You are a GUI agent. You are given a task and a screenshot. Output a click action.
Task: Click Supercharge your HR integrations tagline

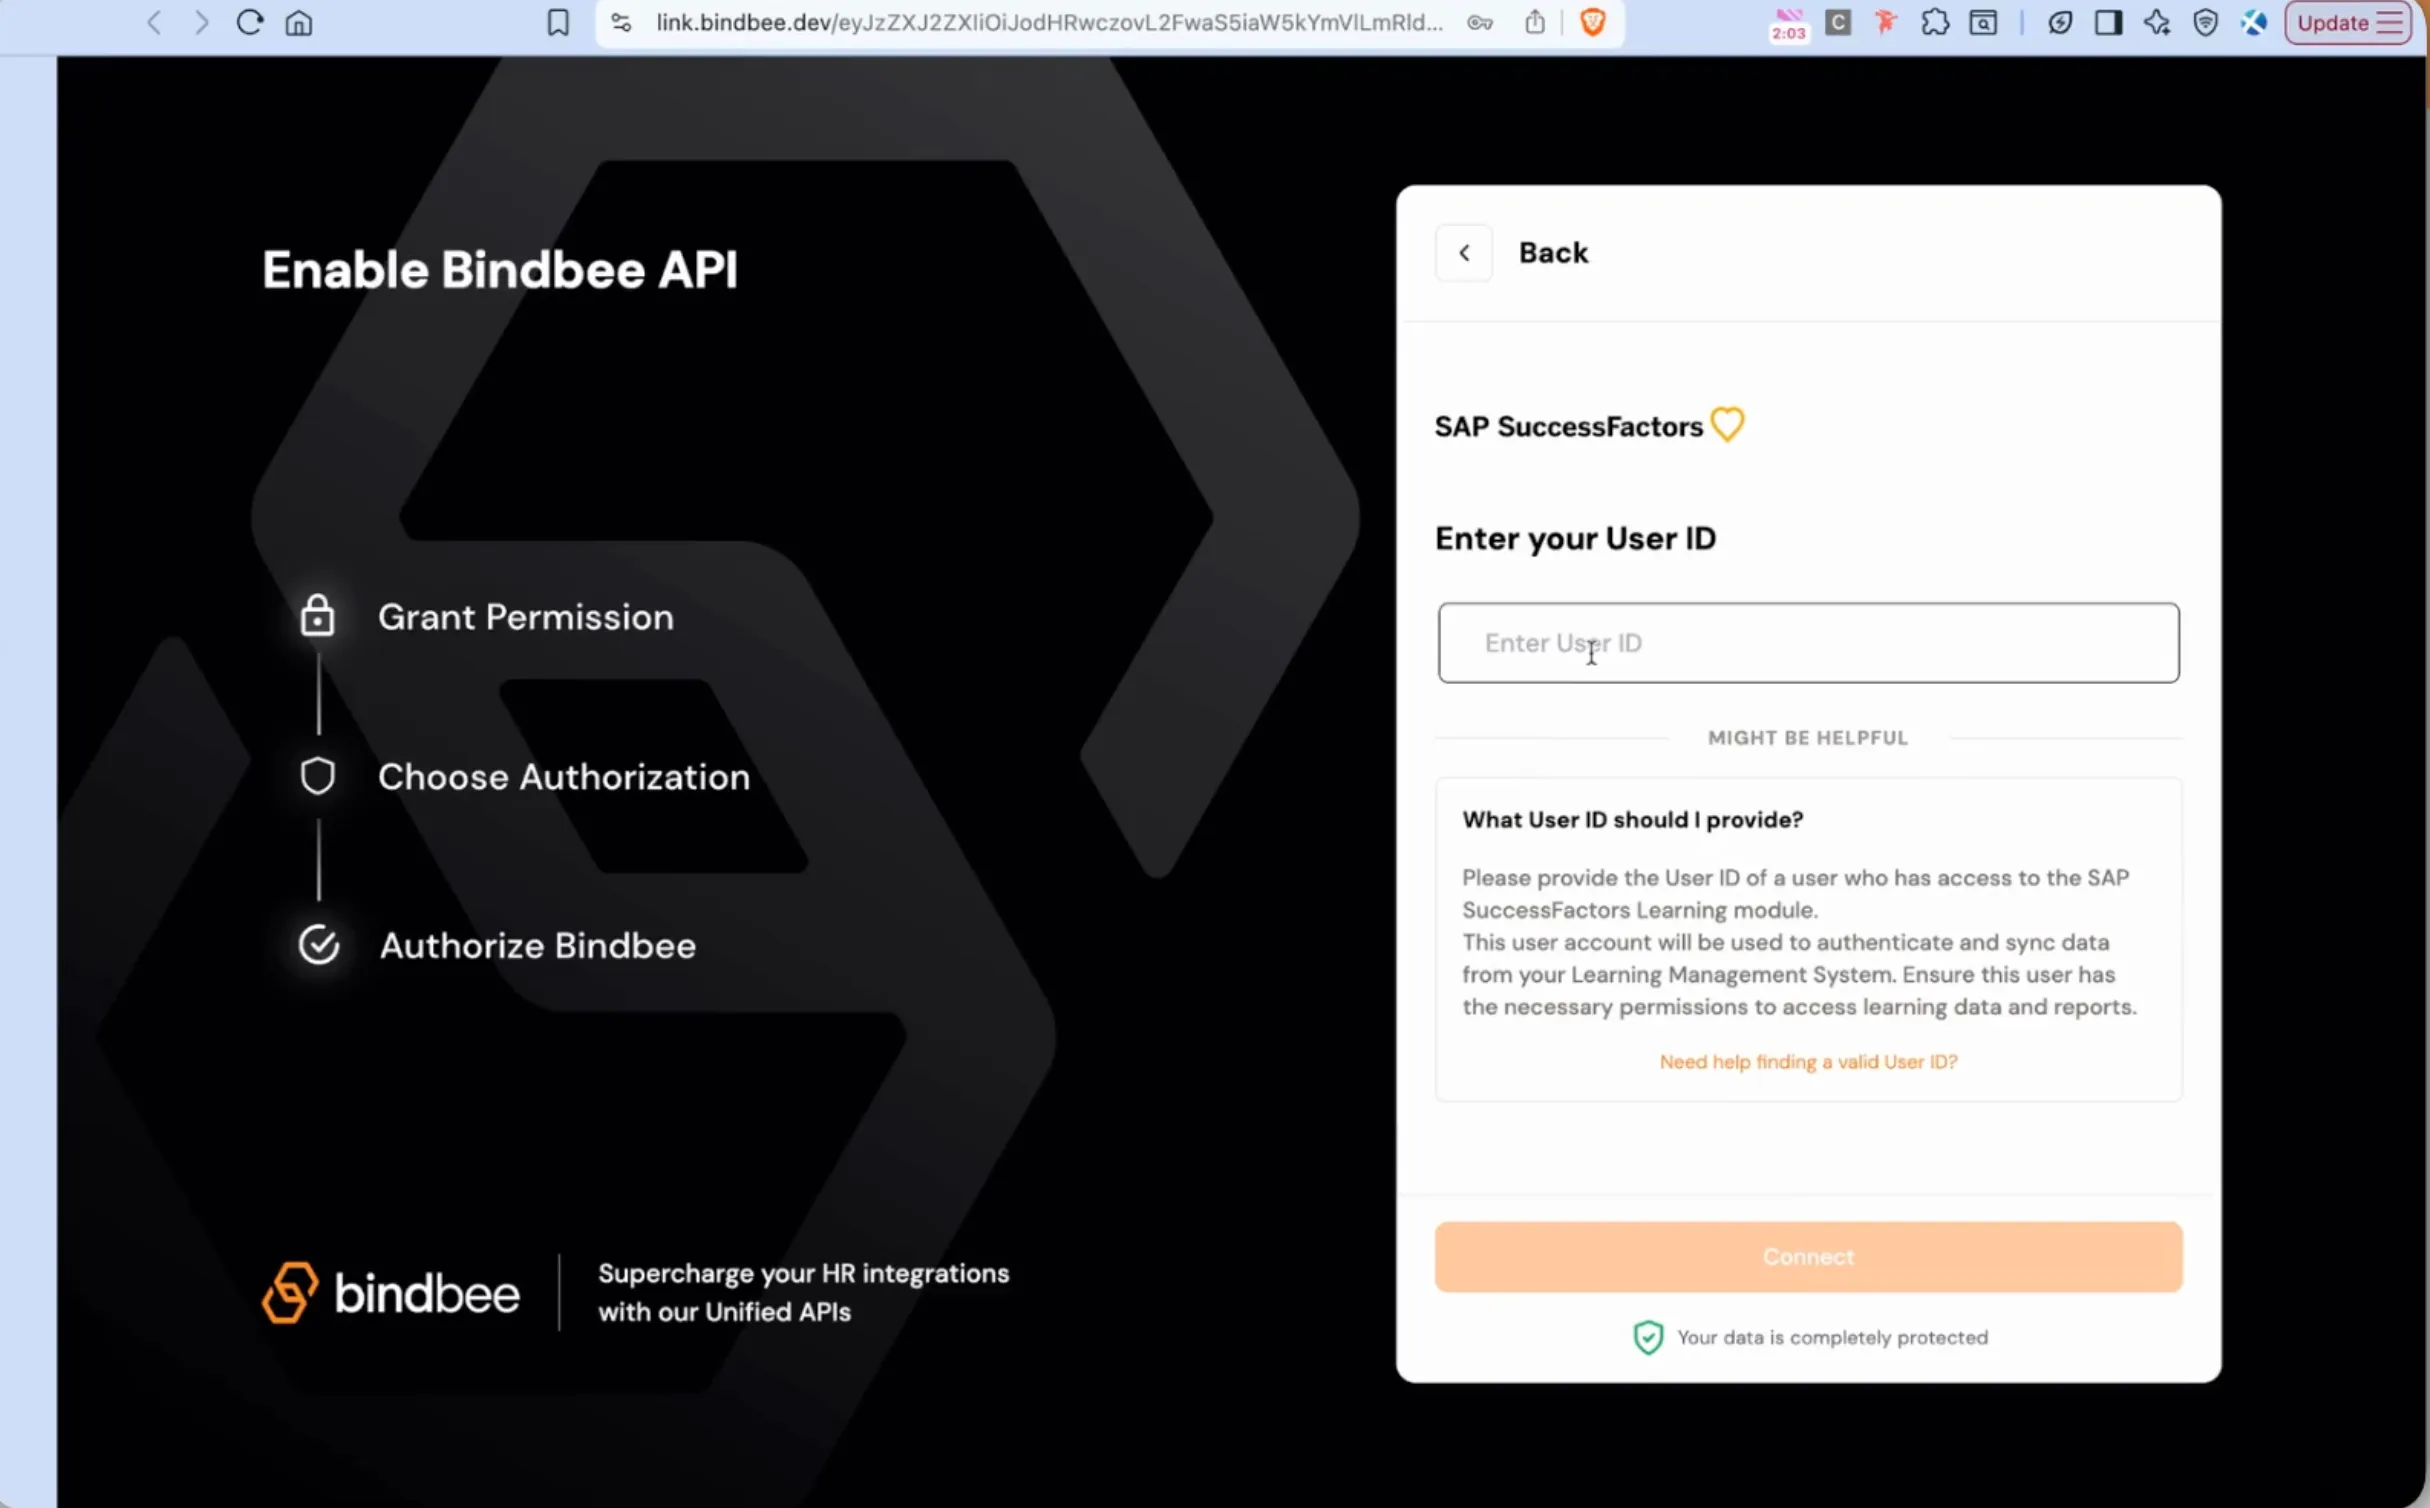tap(803, 1292)
